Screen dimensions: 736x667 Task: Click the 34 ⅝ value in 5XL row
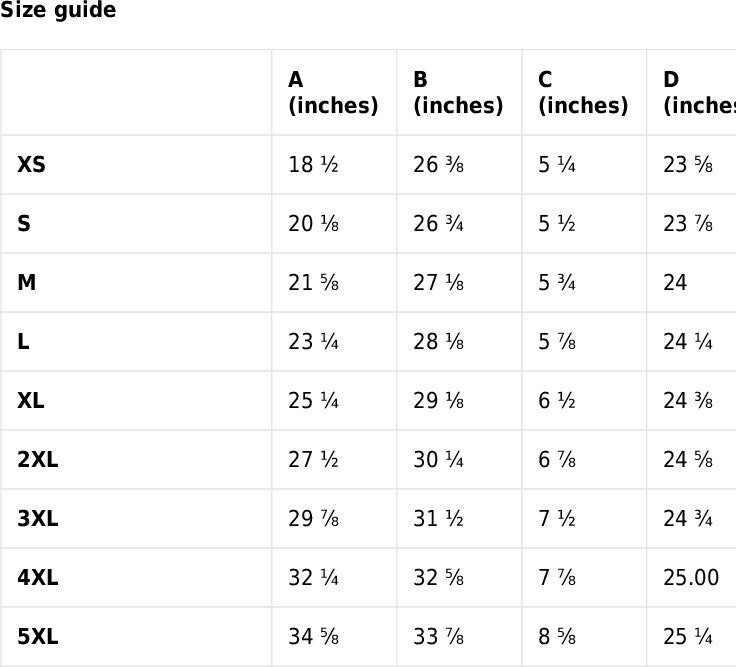(313, 636)
